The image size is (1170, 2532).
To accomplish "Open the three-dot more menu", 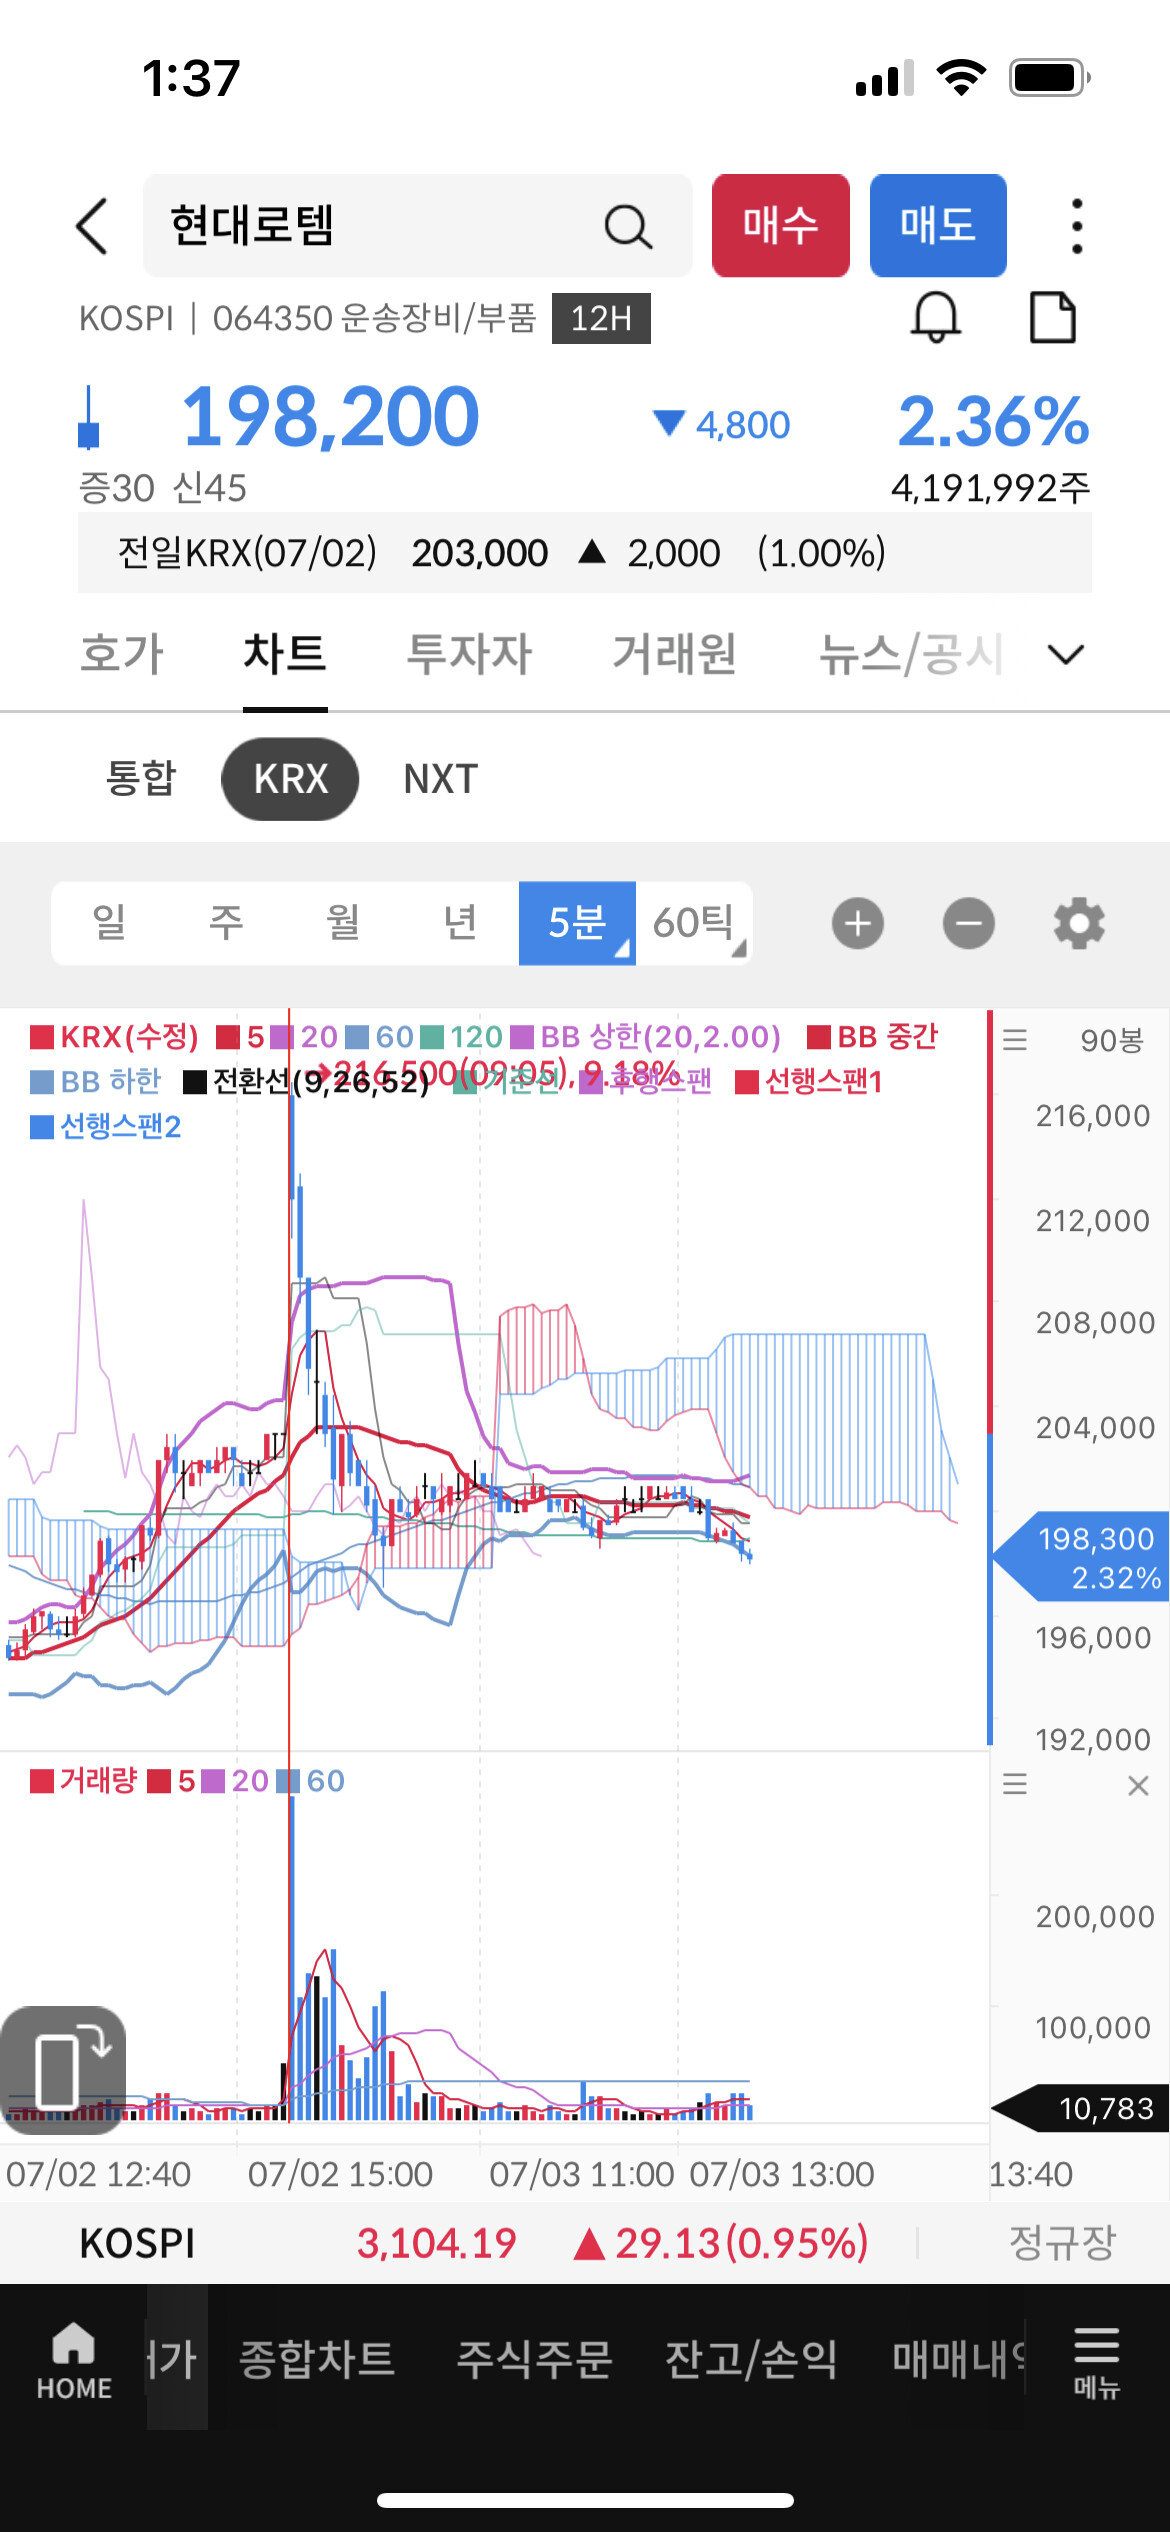I will (x=1076, y=226).
